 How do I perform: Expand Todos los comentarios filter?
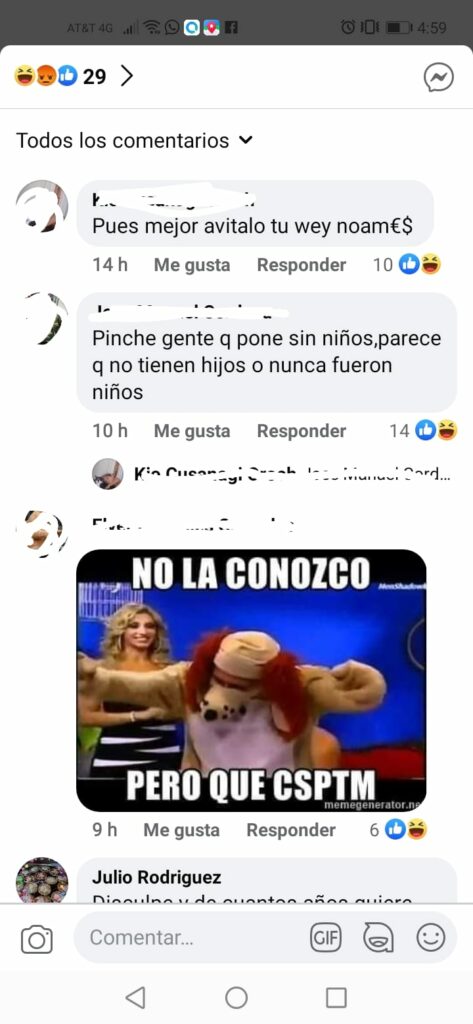coord(134,140)
